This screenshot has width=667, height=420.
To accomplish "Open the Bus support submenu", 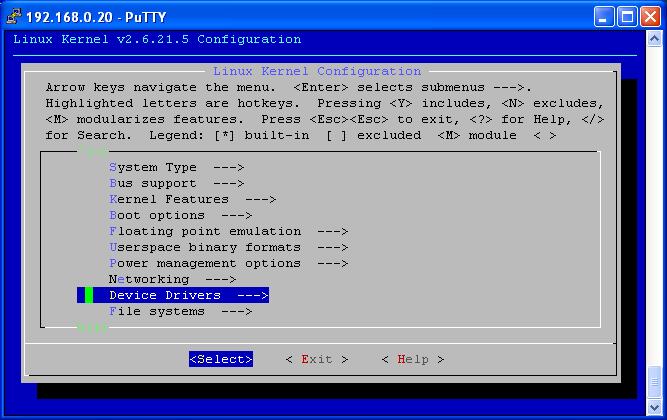I will pyautogui.click(x=177, y=183).
